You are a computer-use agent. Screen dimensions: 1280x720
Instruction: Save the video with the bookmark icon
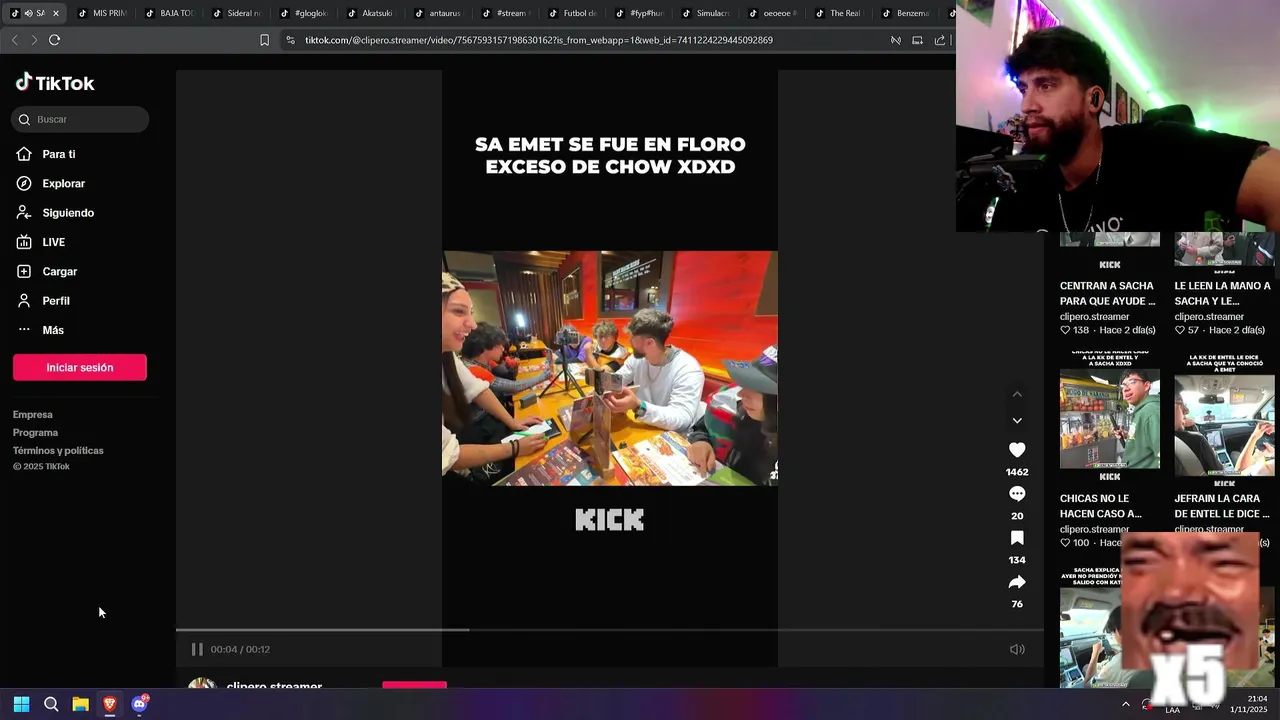pyautogui.click(x=1017, y=538)
